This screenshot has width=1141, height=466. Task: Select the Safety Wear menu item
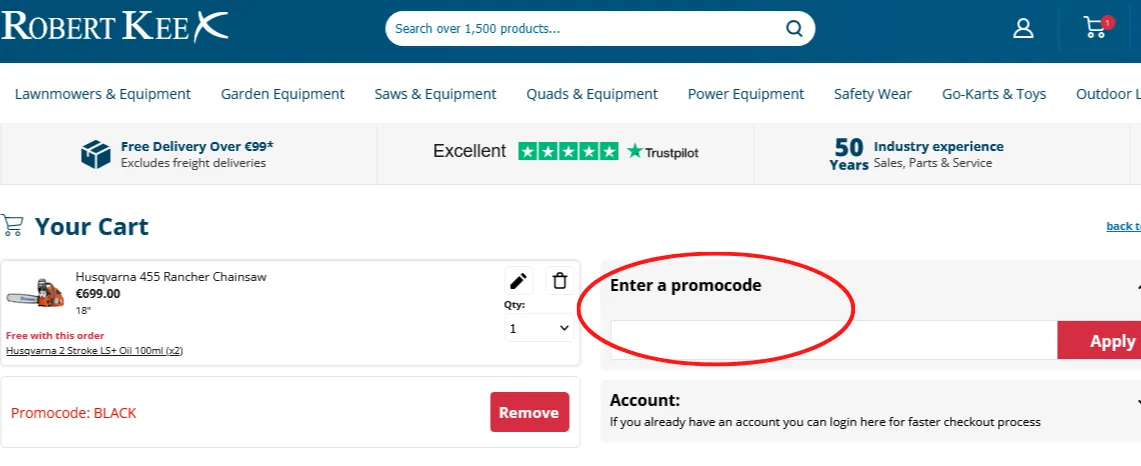(872, 94)
